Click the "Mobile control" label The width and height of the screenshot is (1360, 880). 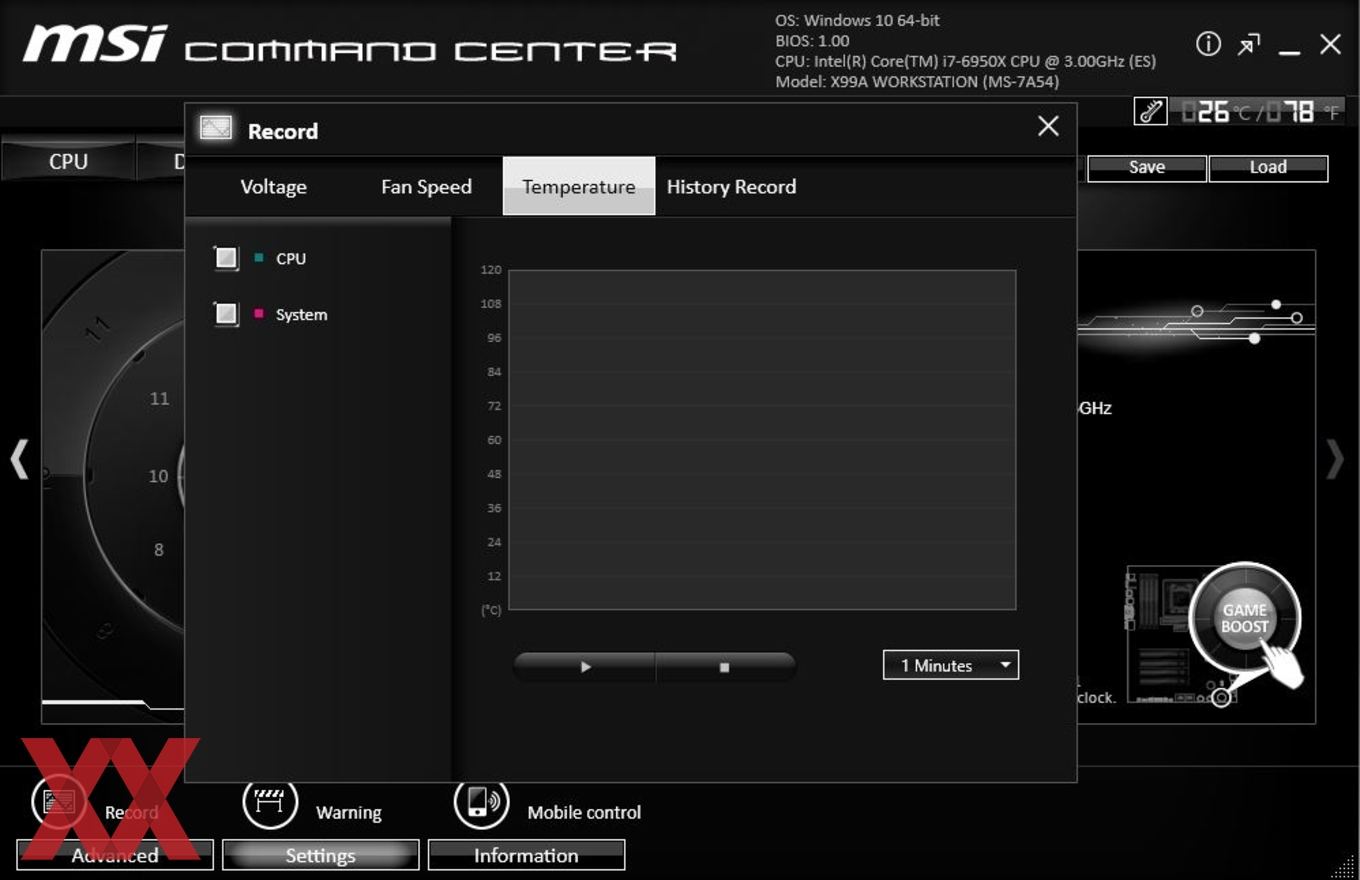(584, 812)
